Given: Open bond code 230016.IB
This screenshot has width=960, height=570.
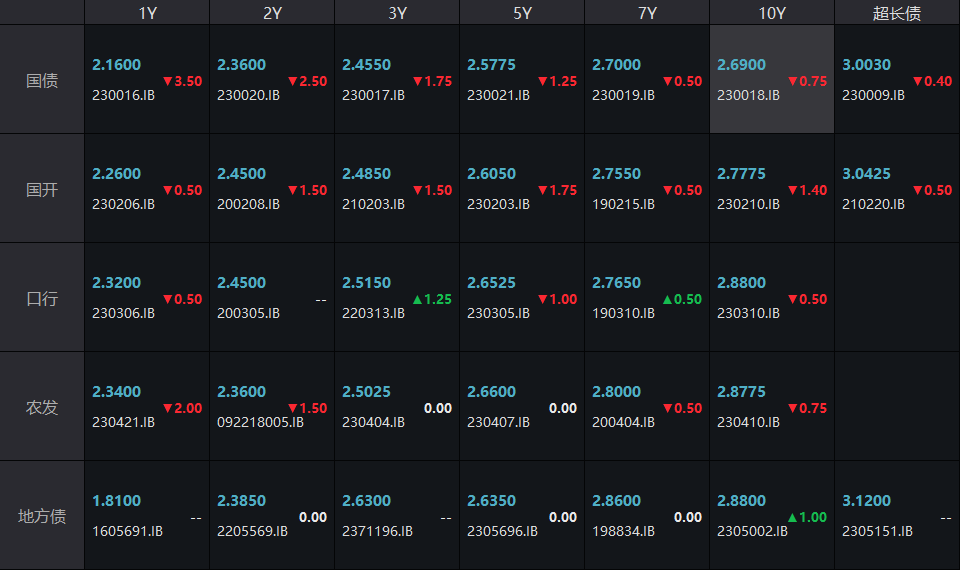Looking at the screenshot, I should 123,95.
